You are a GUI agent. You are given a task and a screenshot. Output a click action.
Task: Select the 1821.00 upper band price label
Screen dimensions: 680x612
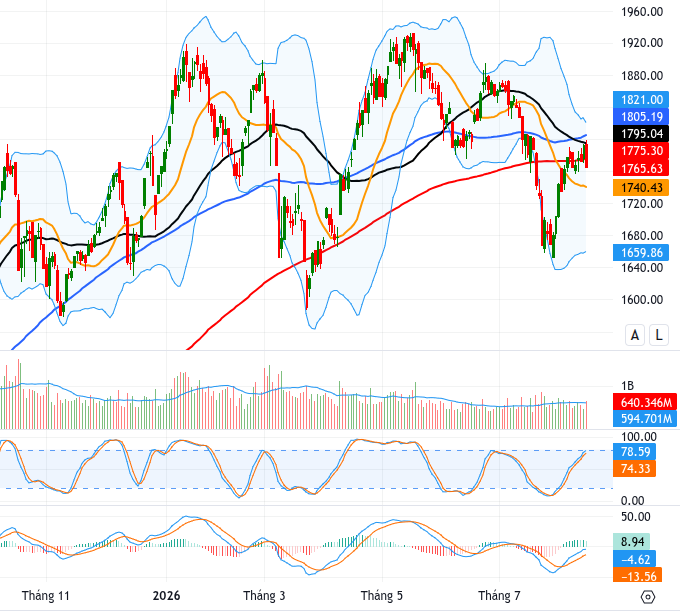(x=641, y=100)
